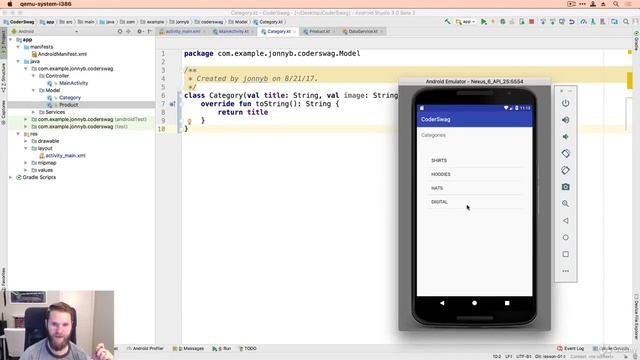640x360 pixels.
Task: Take emulator screenshot camera icon
Action: coord(565,187)
